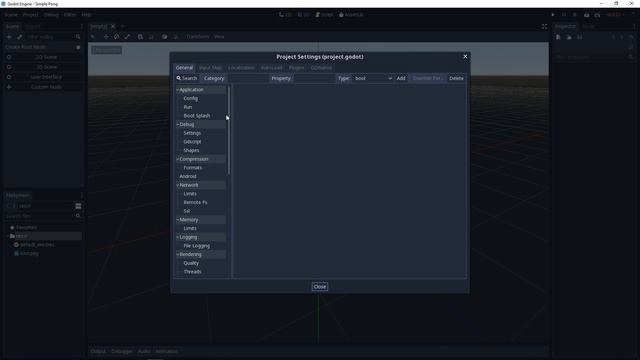Open the Type dropdown showing bool
The width and height of the screenshot is (640, 360).
(373, 78)
